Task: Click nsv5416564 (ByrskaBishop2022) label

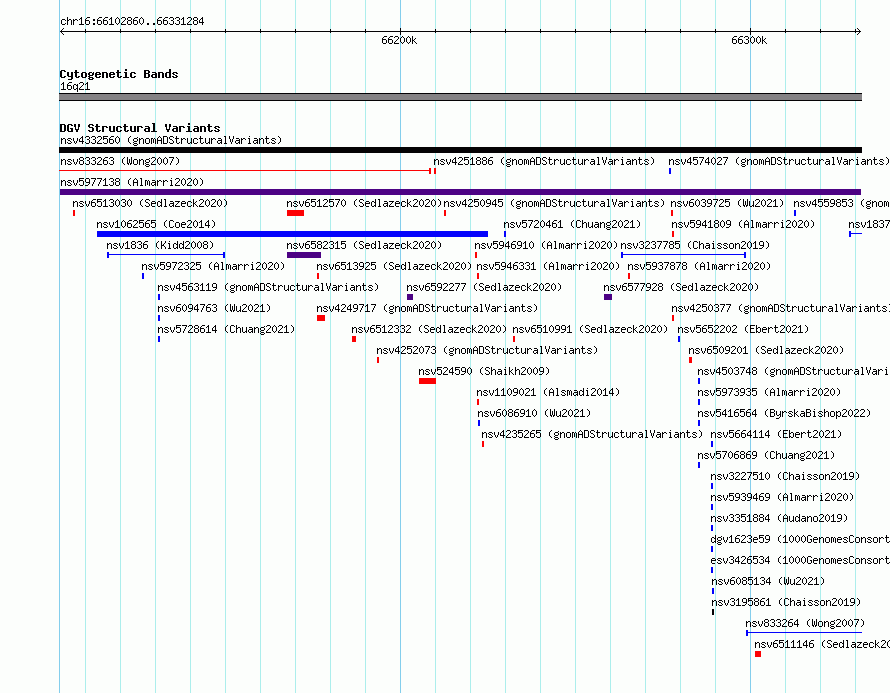Action: (784, 413)
